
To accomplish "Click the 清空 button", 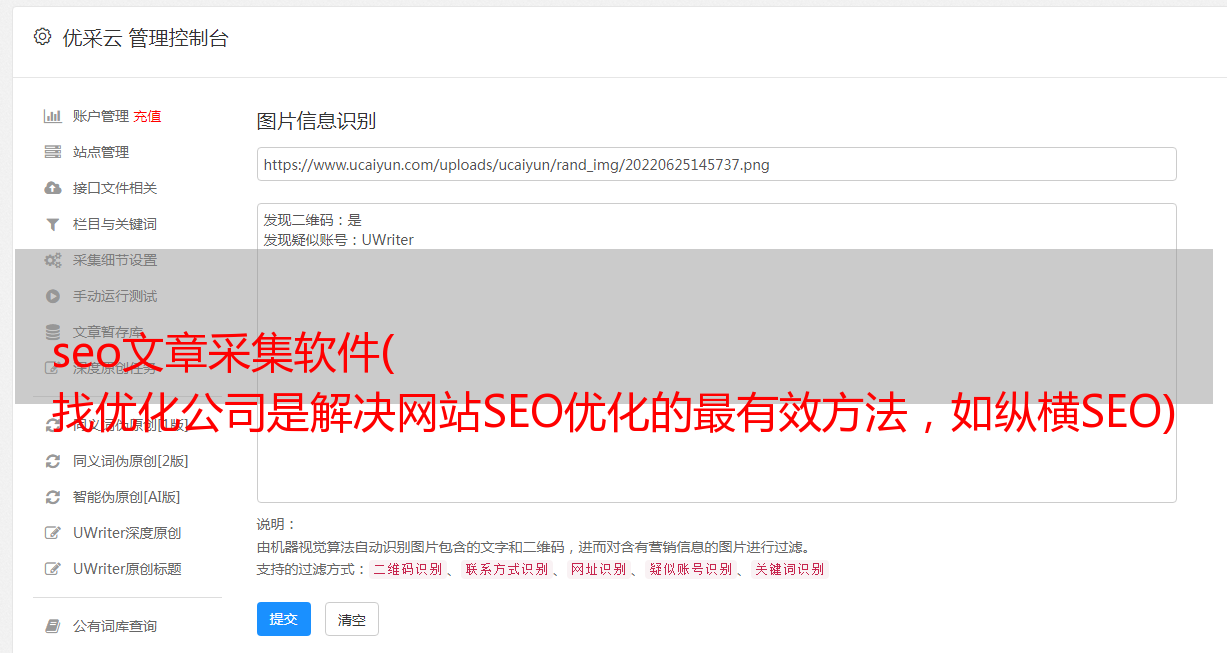I will [352, 619].
